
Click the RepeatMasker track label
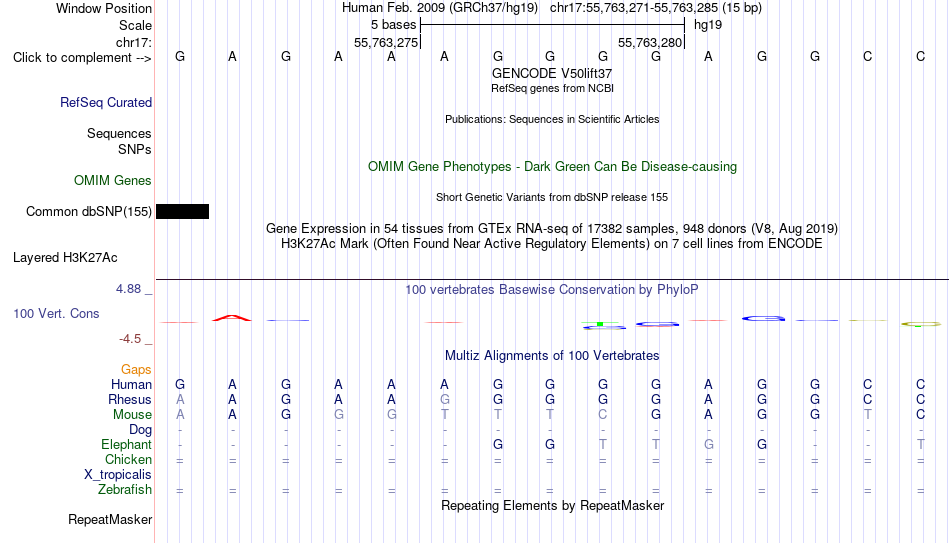pos(110,519)
